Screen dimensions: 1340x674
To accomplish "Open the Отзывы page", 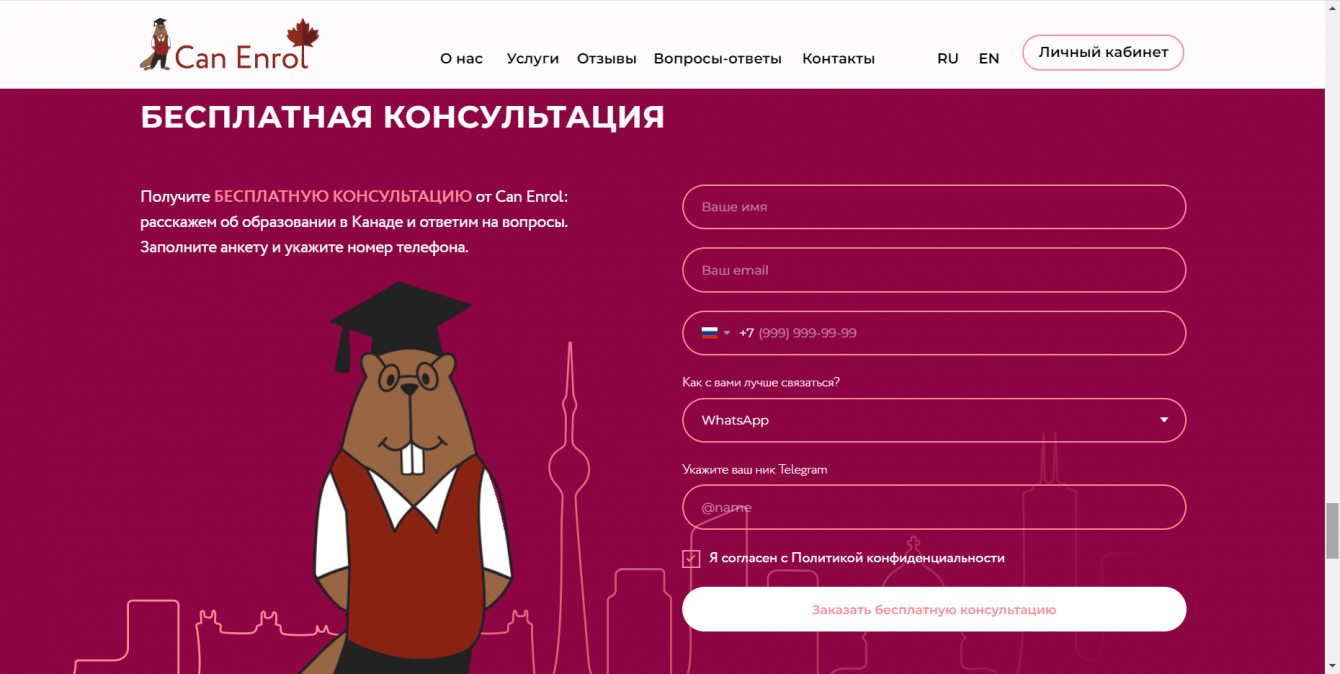I will pyautogui.click(x=607, y=59).
